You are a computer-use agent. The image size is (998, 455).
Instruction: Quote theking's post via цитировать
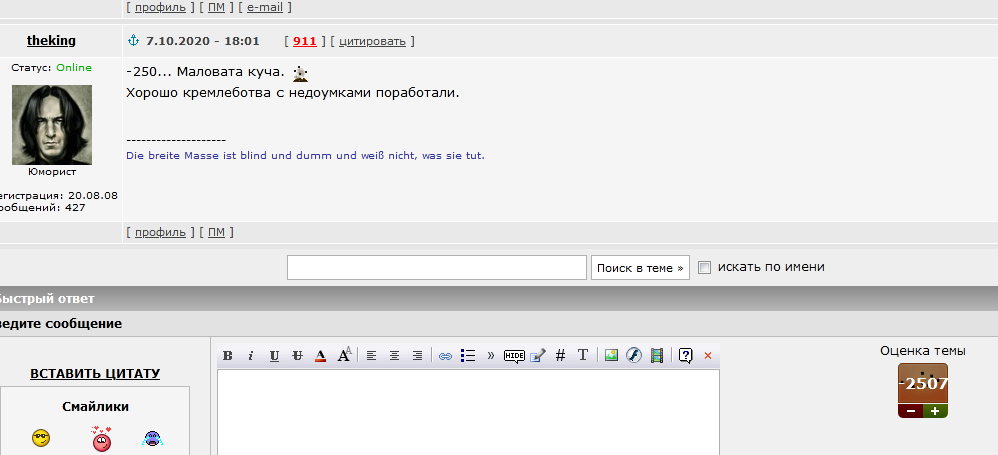point(372,41)
